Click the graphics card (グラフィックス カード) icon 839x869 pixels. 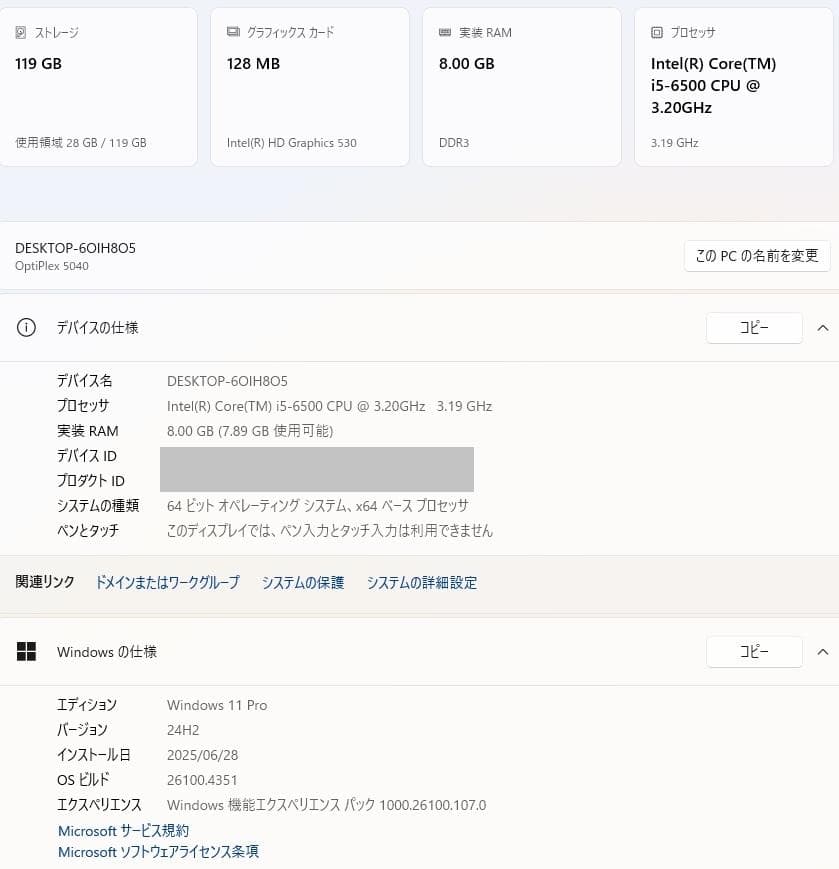click(x=233, y=33)
